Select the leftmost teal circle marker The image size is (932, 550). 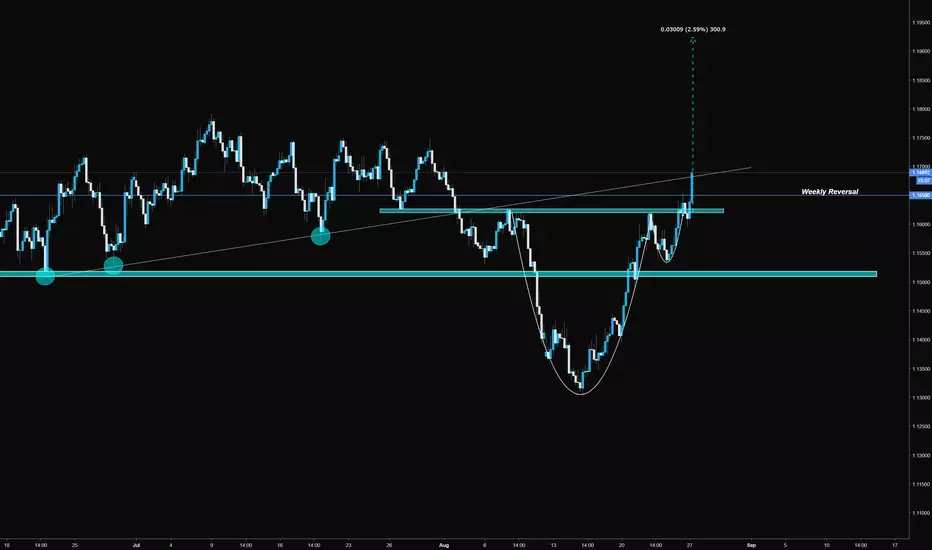click(x=45, y=275)
